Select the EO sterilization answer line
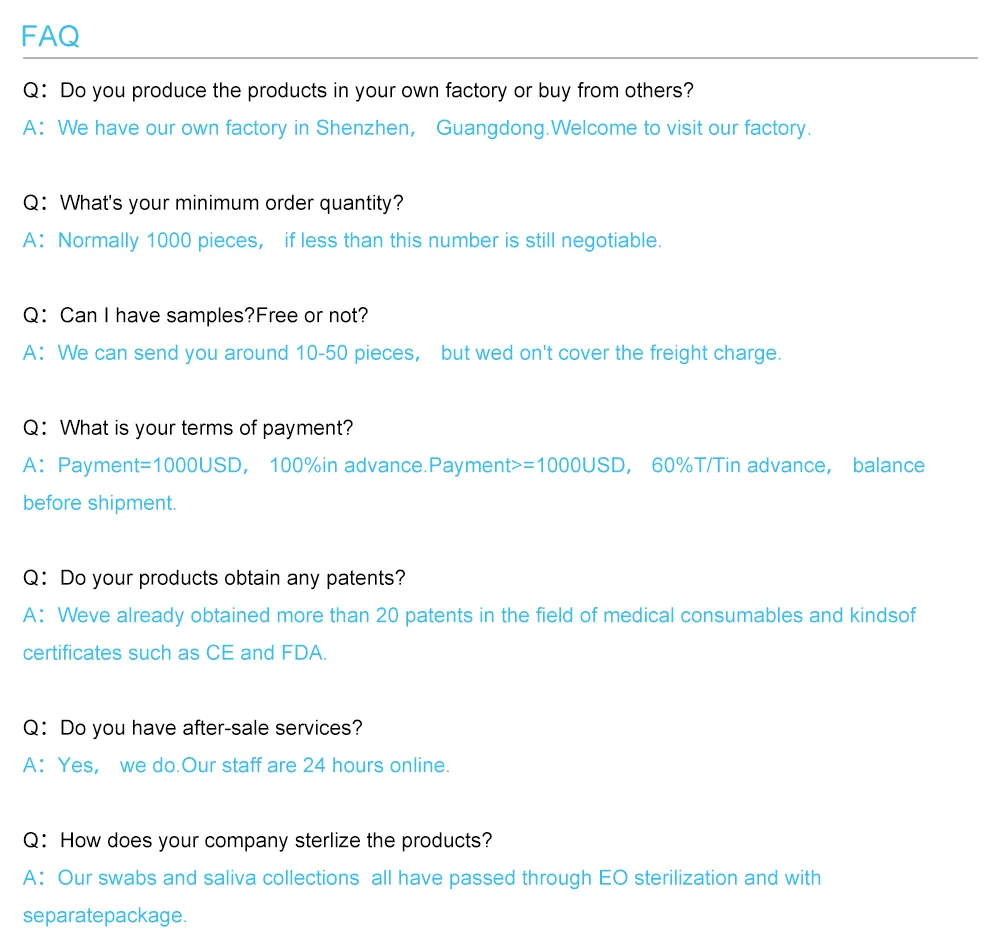1000x948 pixels. tap(422, 878)
